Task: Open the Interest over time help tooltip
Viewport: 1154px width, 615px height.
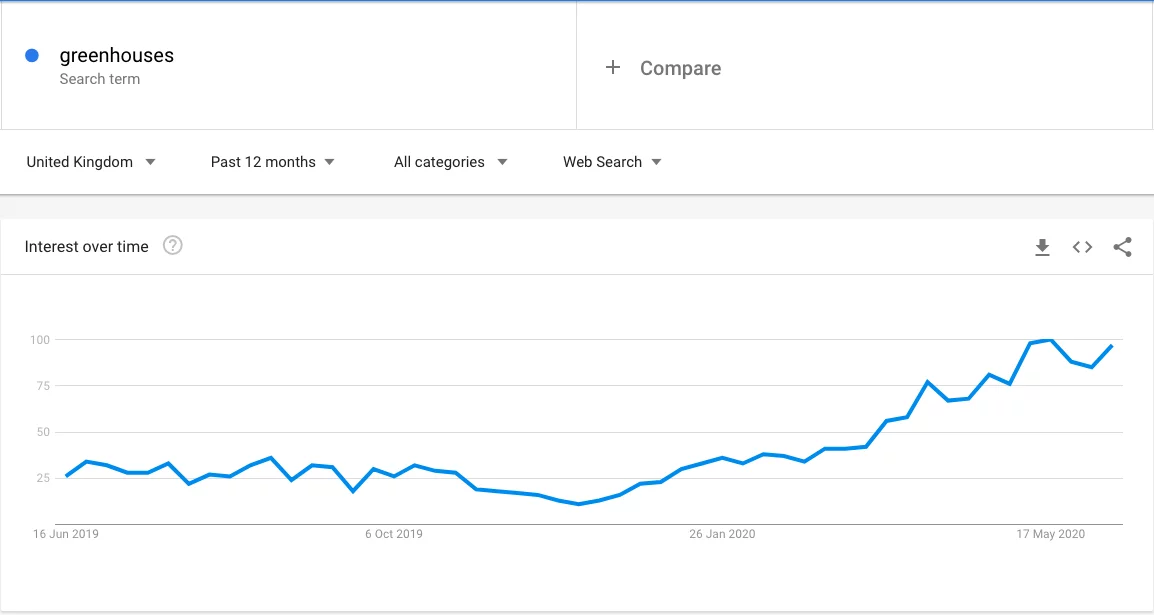Action: [x=172, y=245]
